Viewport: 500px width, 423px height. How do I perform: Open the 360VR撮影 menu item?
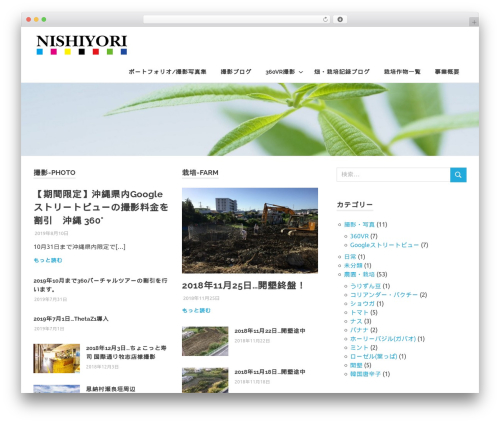pos(280,72)
